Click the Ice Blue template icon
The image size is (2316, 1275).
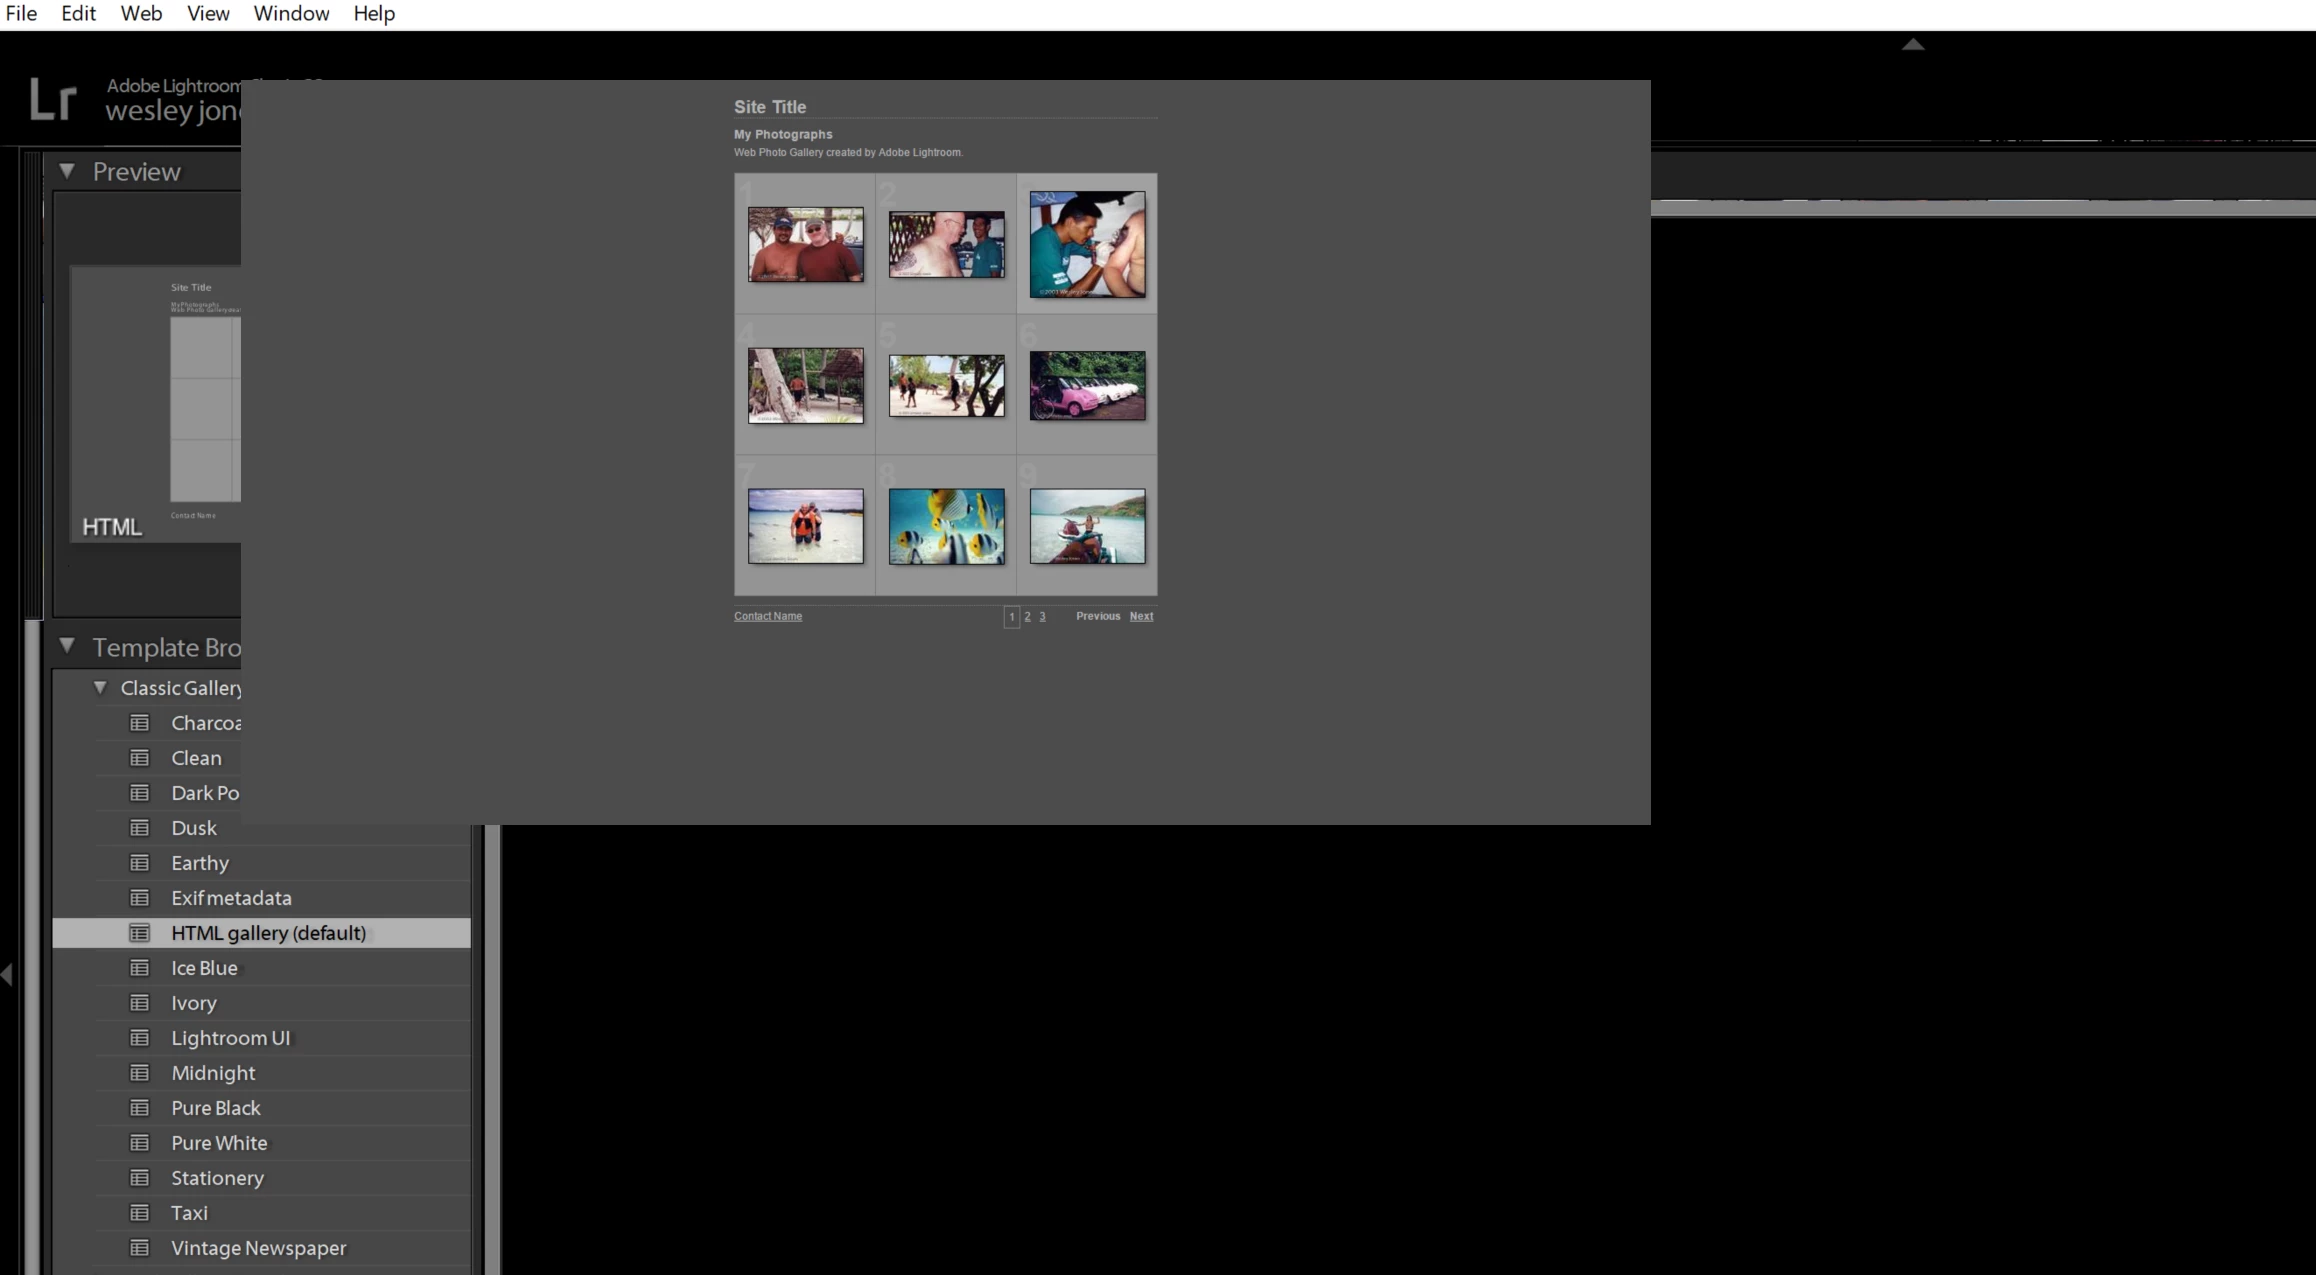[x=139, y=968]
